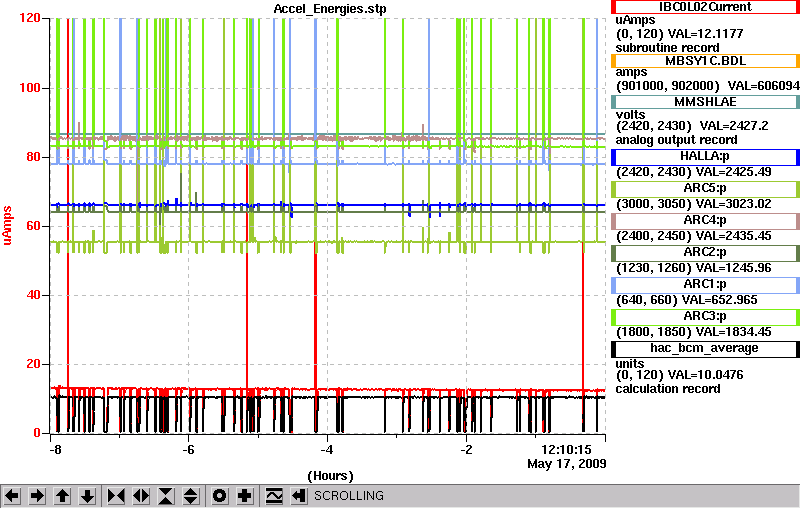
Task: Click the circle auto-scale toolbar icon
Action: pos(219,496)
